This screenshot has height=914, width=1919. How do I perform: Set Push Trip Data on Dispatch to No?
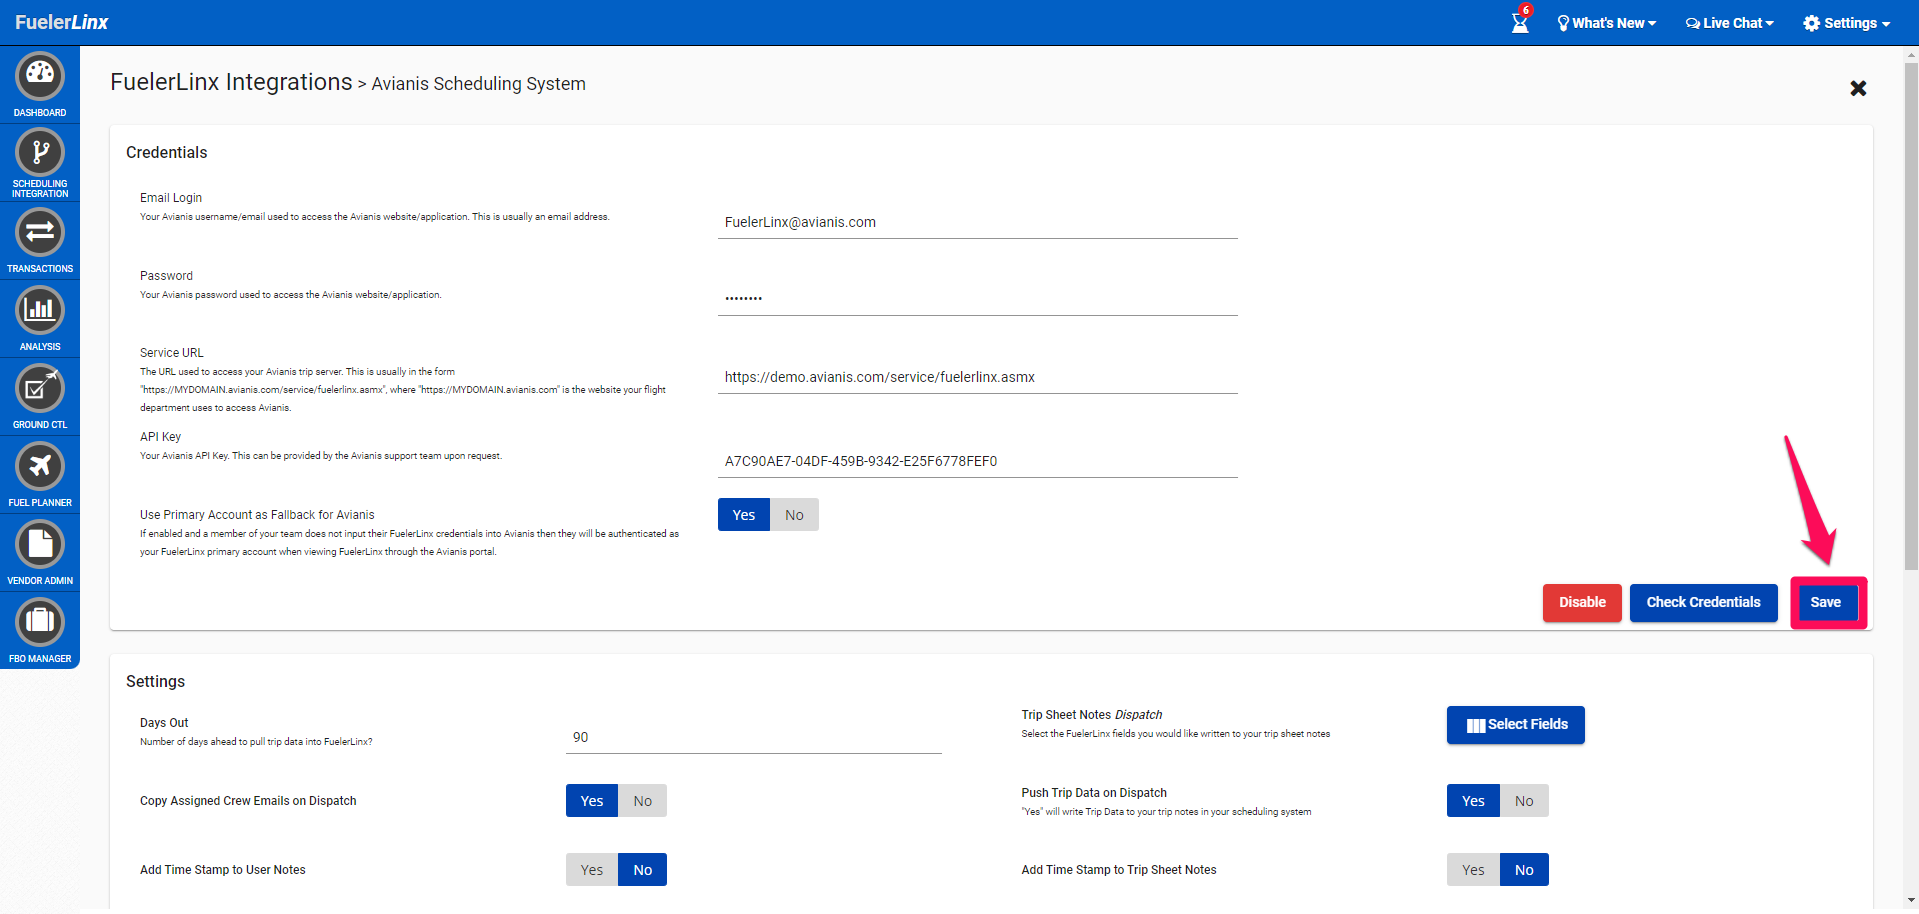(1524, 801)
